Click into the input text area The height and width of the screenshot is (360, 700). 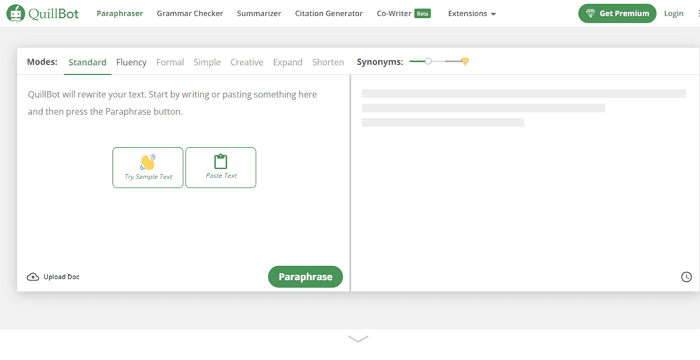click(x=183, y=170)
